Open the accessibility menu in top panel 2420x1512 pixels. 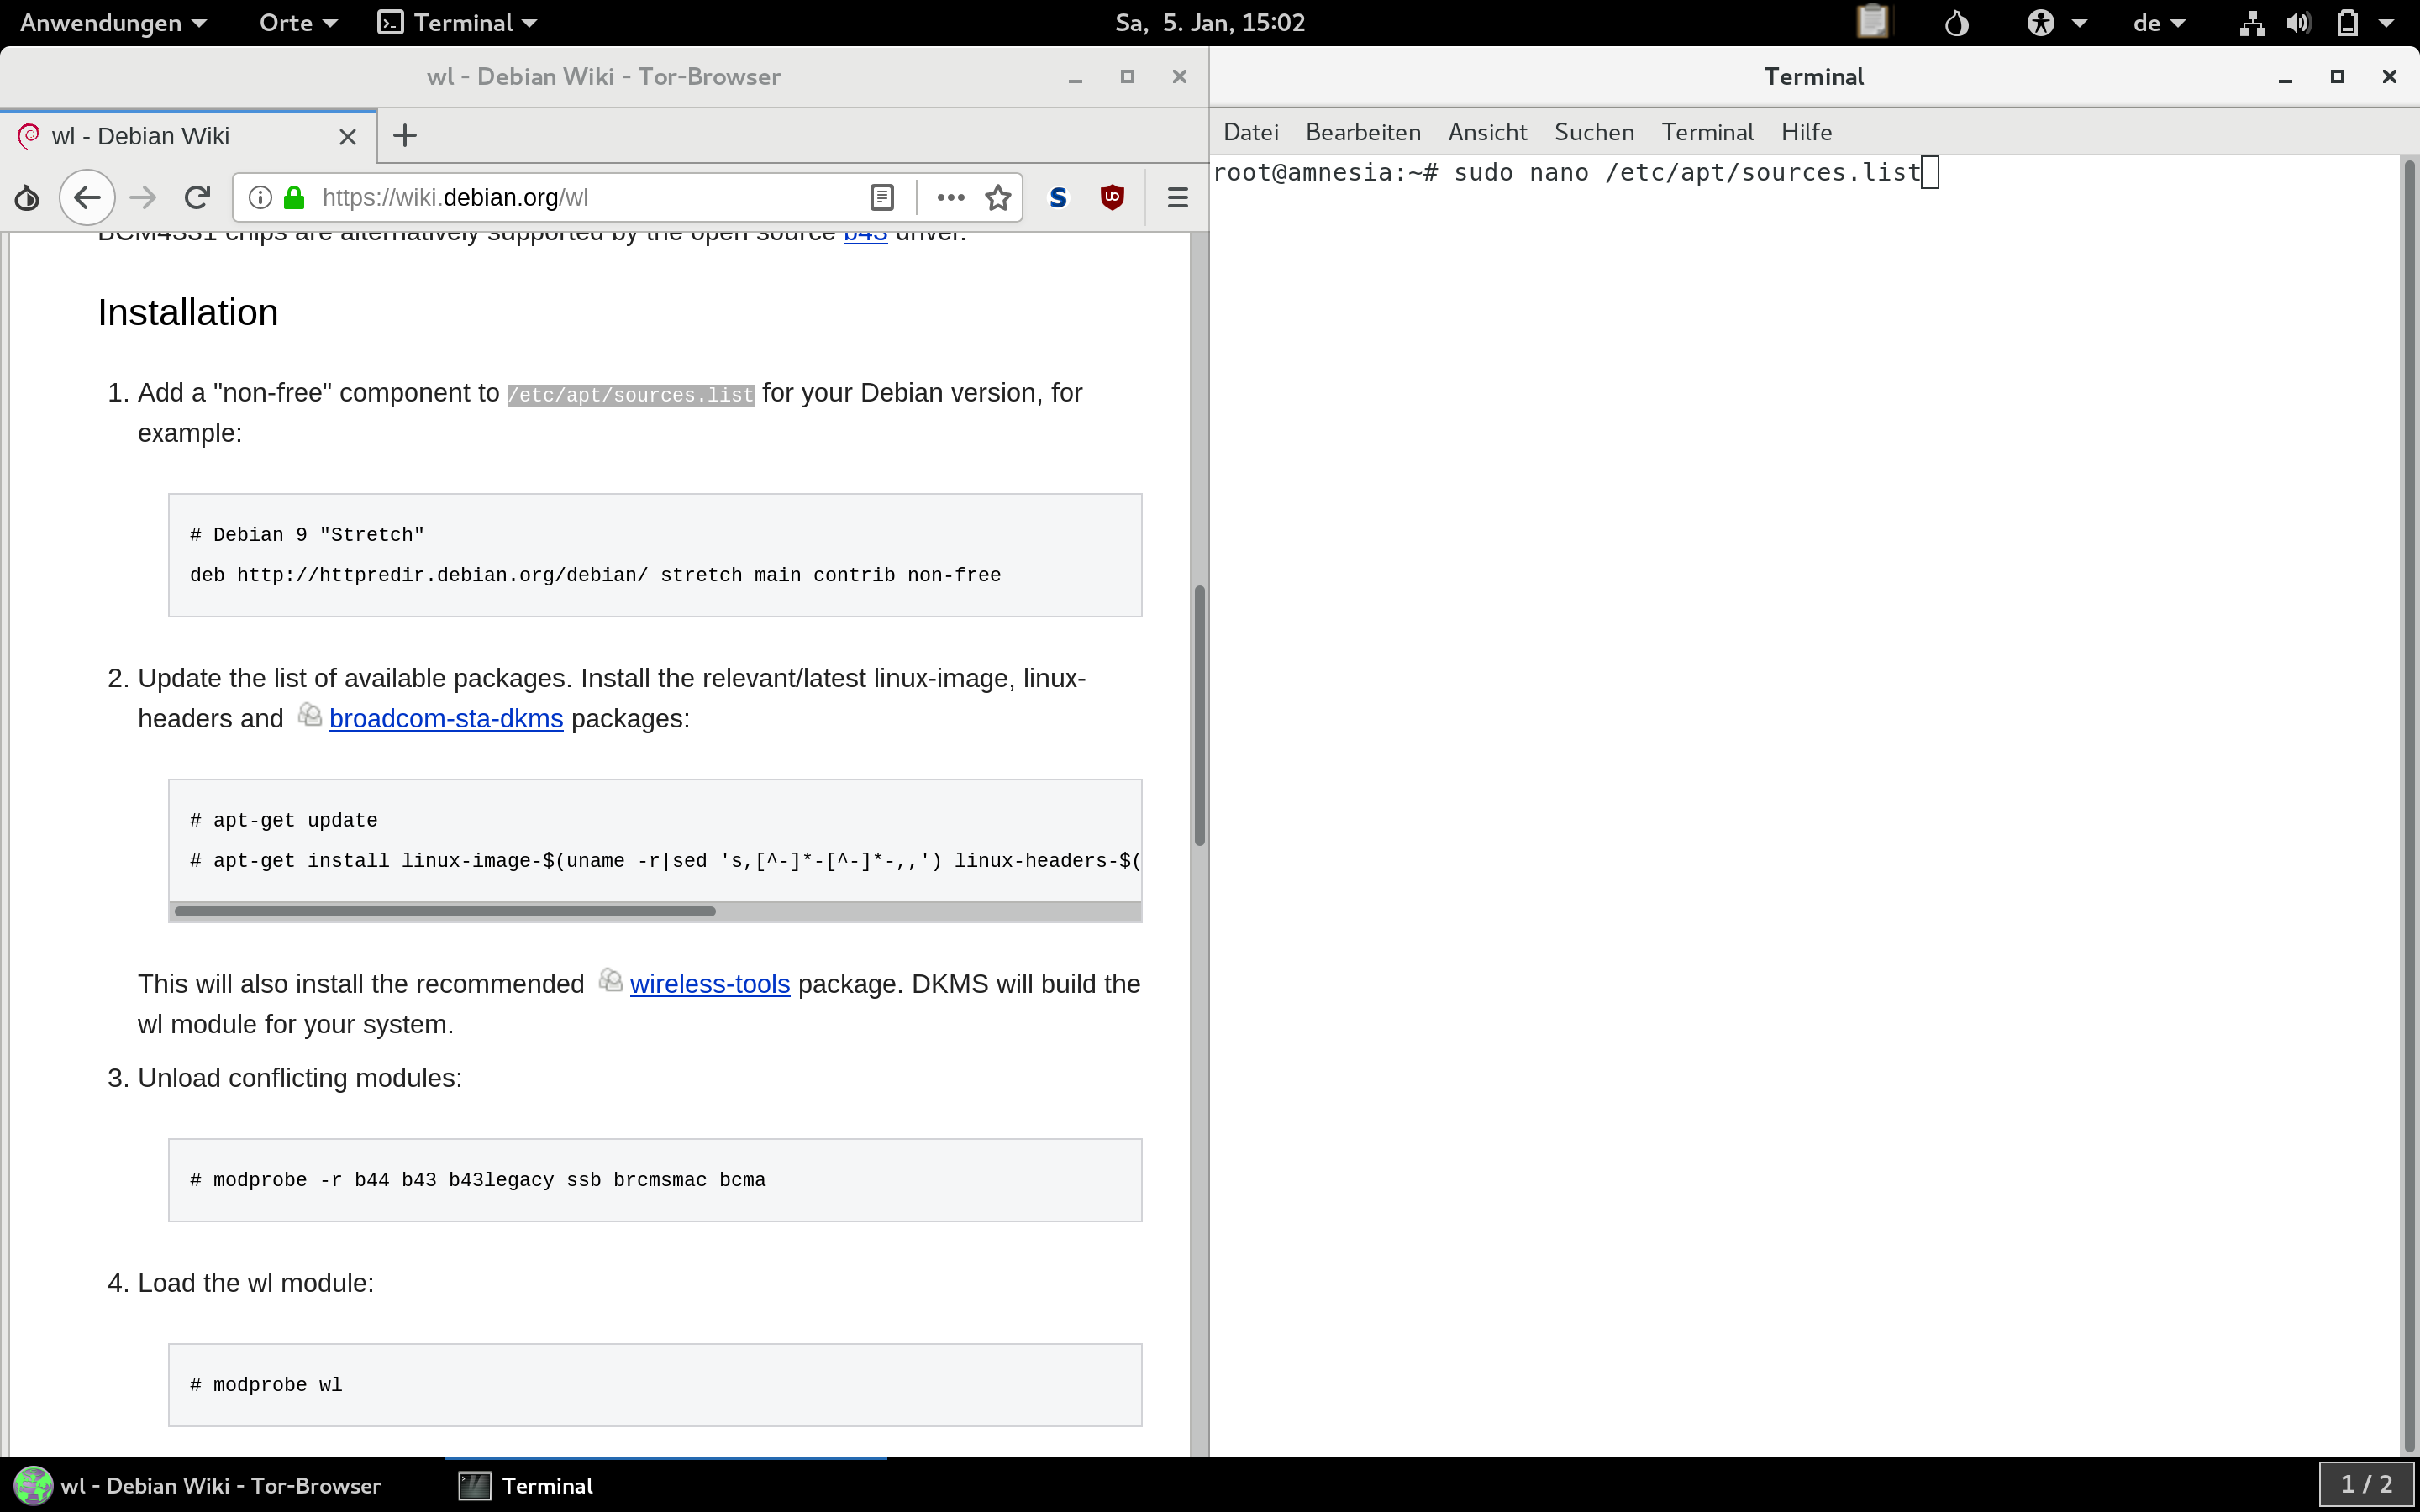[x=2056, y=22]
